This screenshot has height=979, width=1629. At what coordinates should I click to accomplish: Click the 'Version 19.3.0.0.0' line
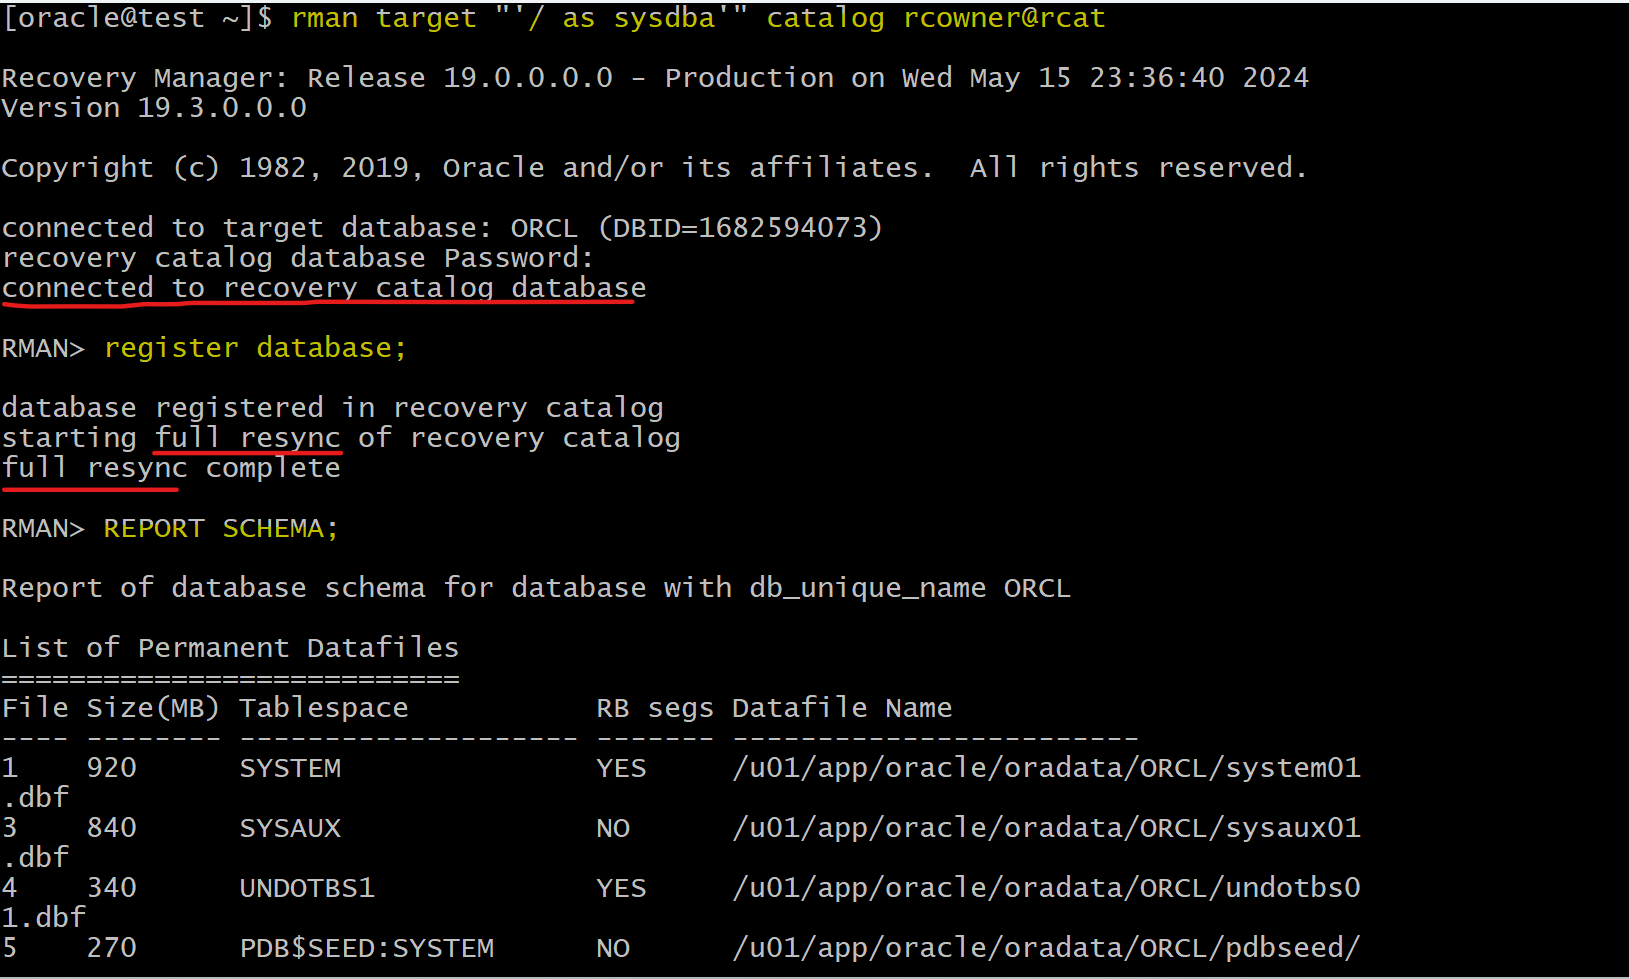tap(154, 108)
